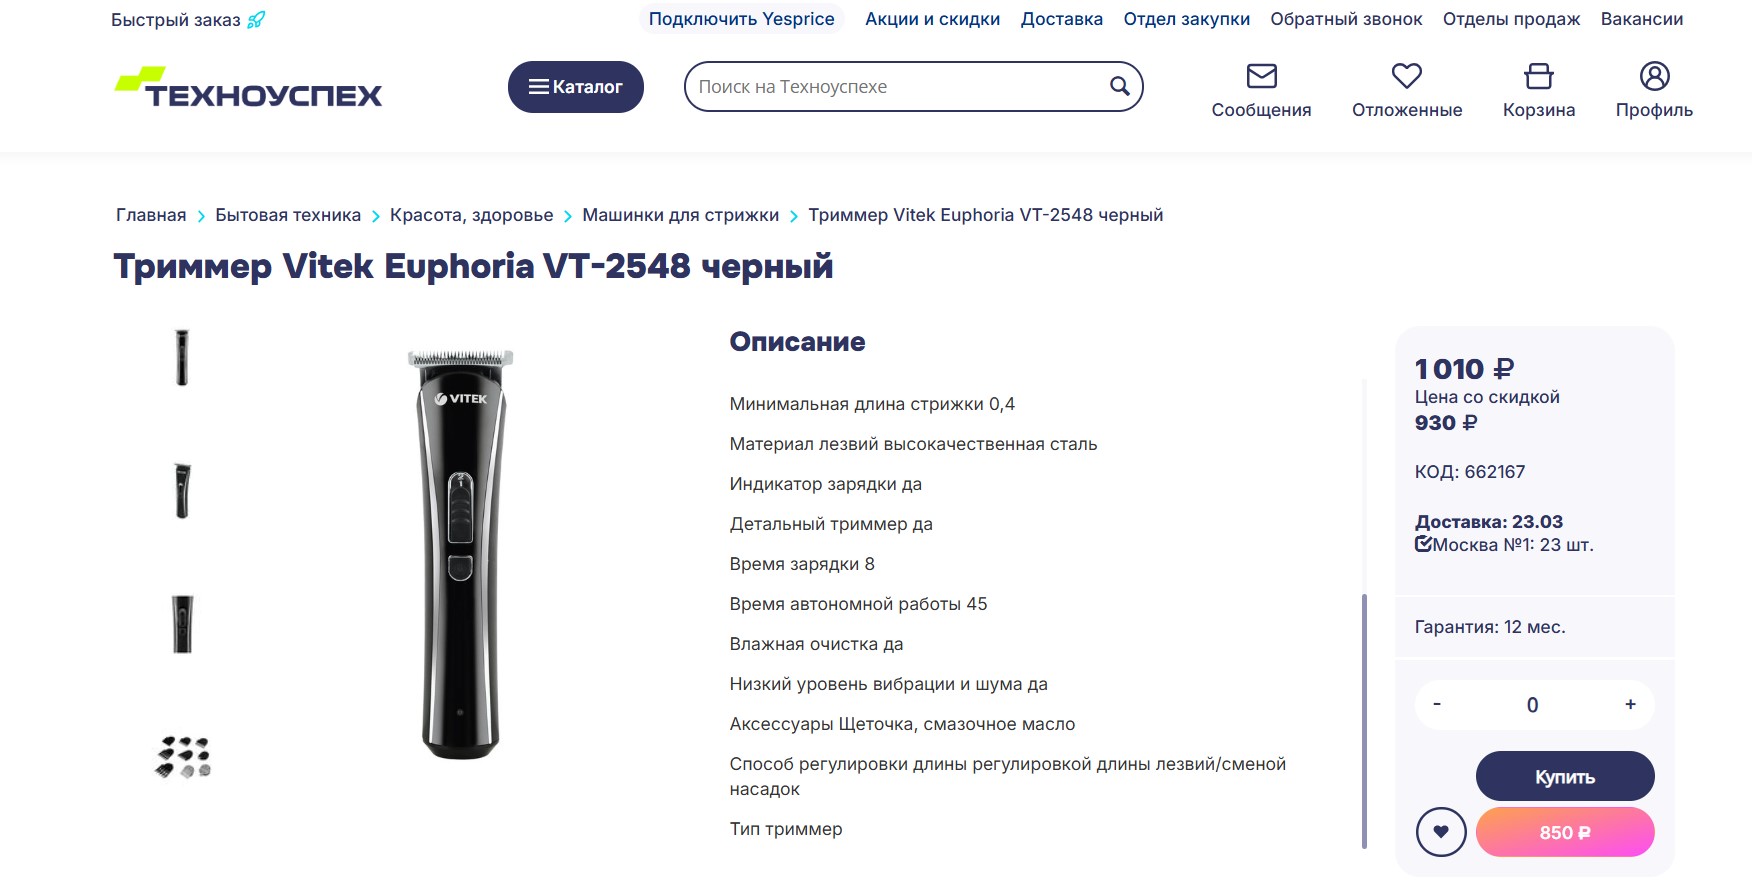
Task: Select the accessories thumbnail image
Action: (183, 757)
